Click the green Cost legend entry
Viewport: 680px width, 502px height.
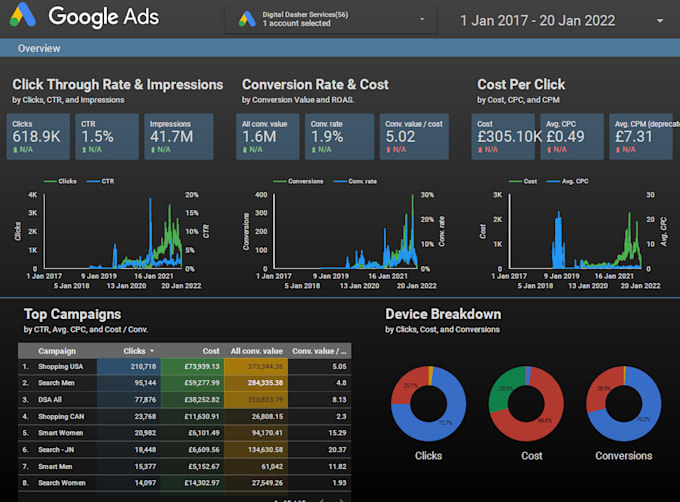(523, 181)
